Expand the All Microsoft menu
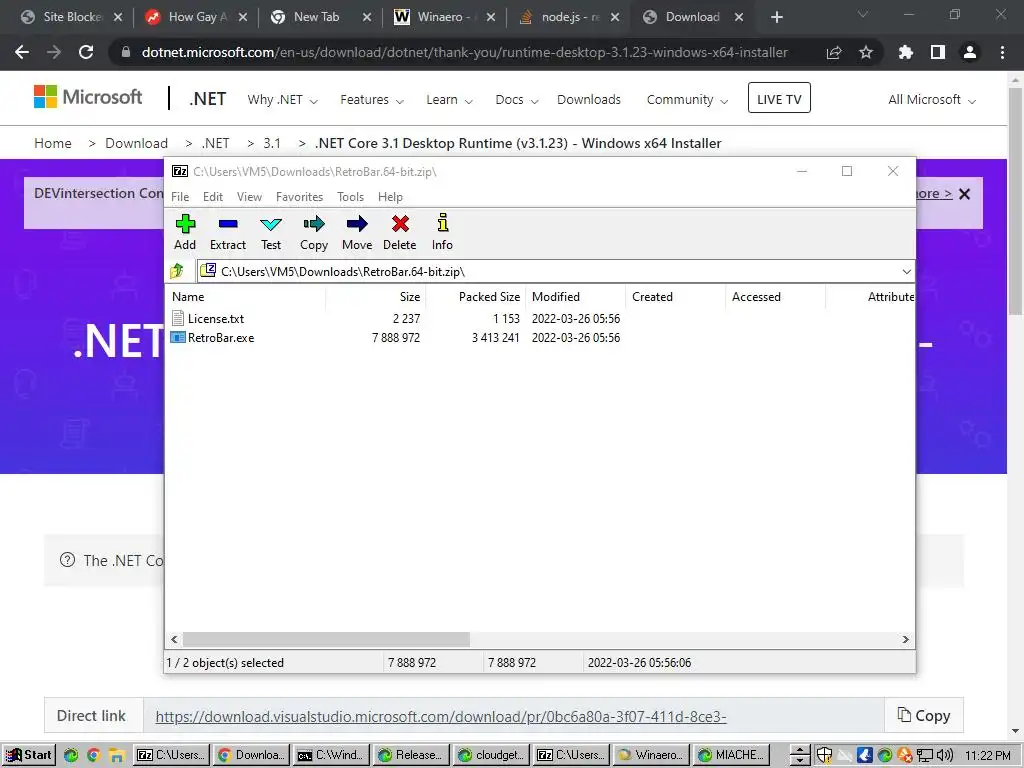 (x=931, y=100)
